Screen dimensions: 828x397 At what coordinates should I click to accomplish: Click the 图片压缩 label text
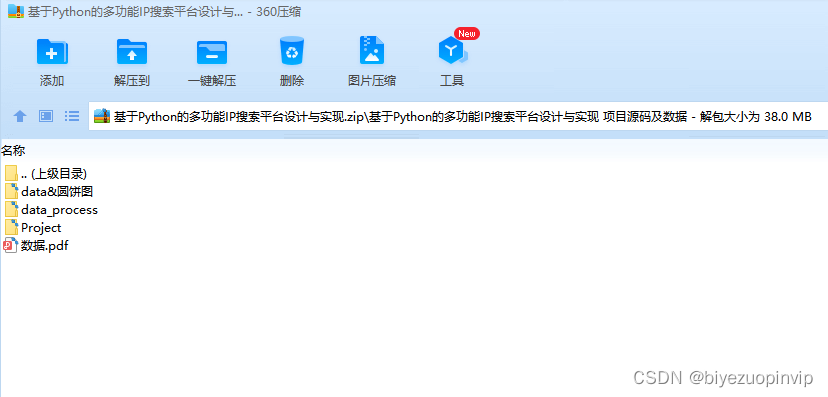372,81
